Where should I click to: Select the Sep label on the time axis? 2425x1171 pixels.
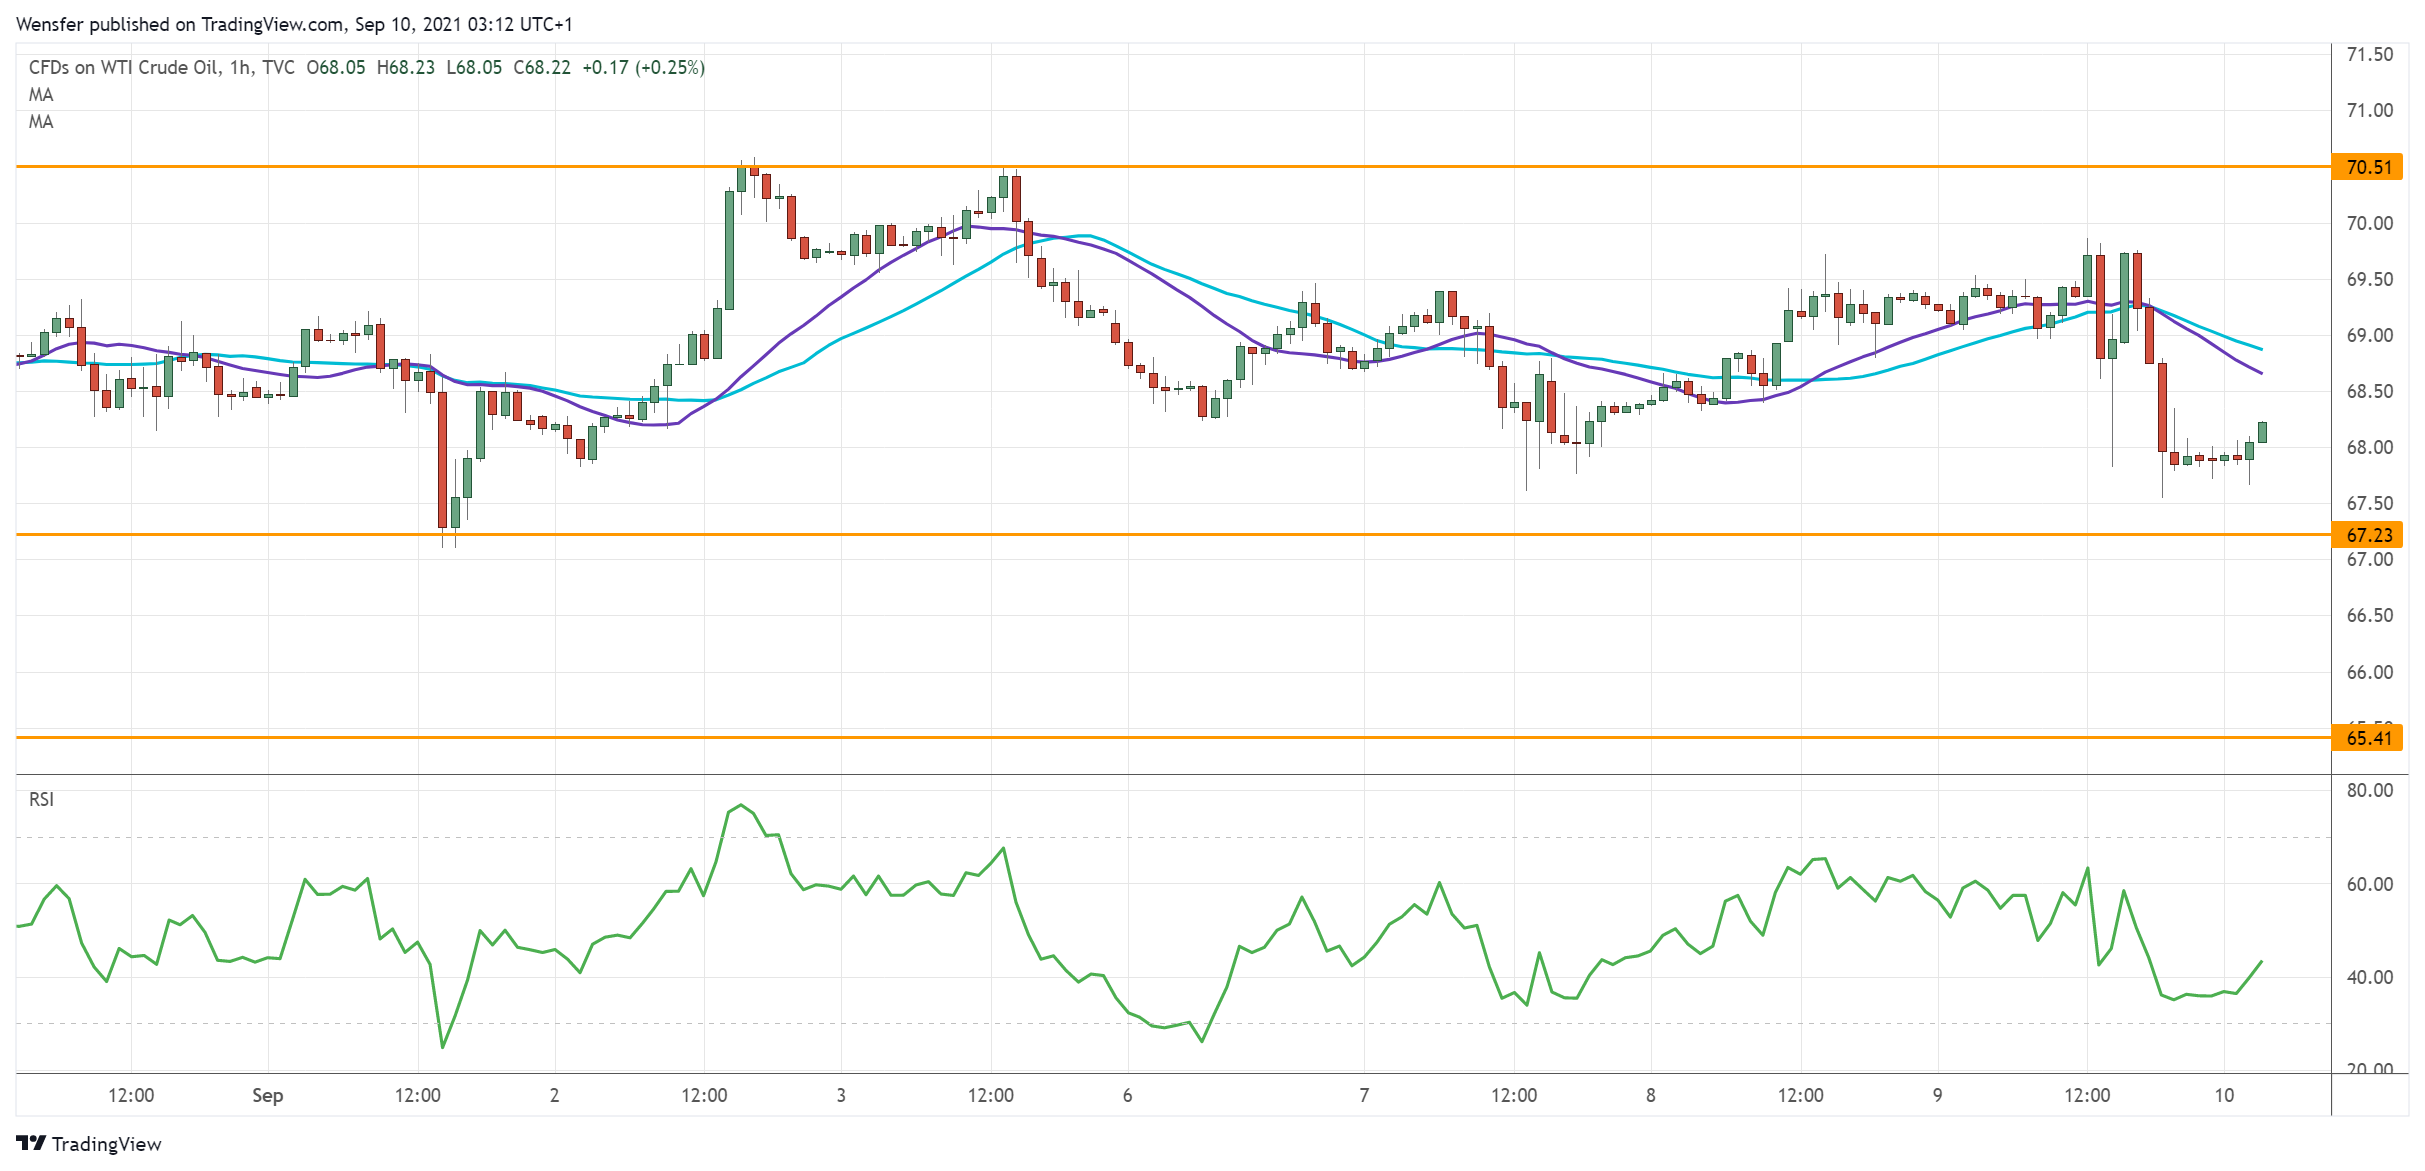pos(267,1095)
